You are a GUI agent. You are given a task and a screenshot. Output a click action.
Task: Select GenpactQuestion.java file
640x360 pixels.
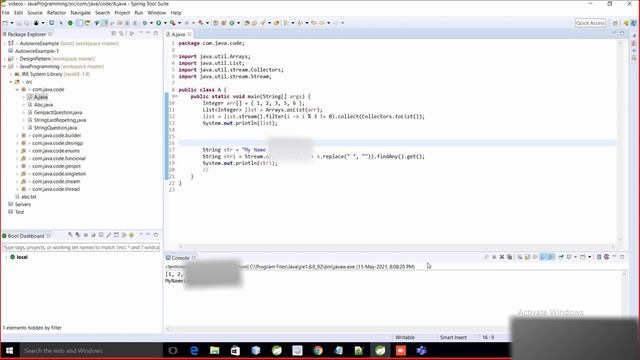pyautogui.click(x=58, y=112)
